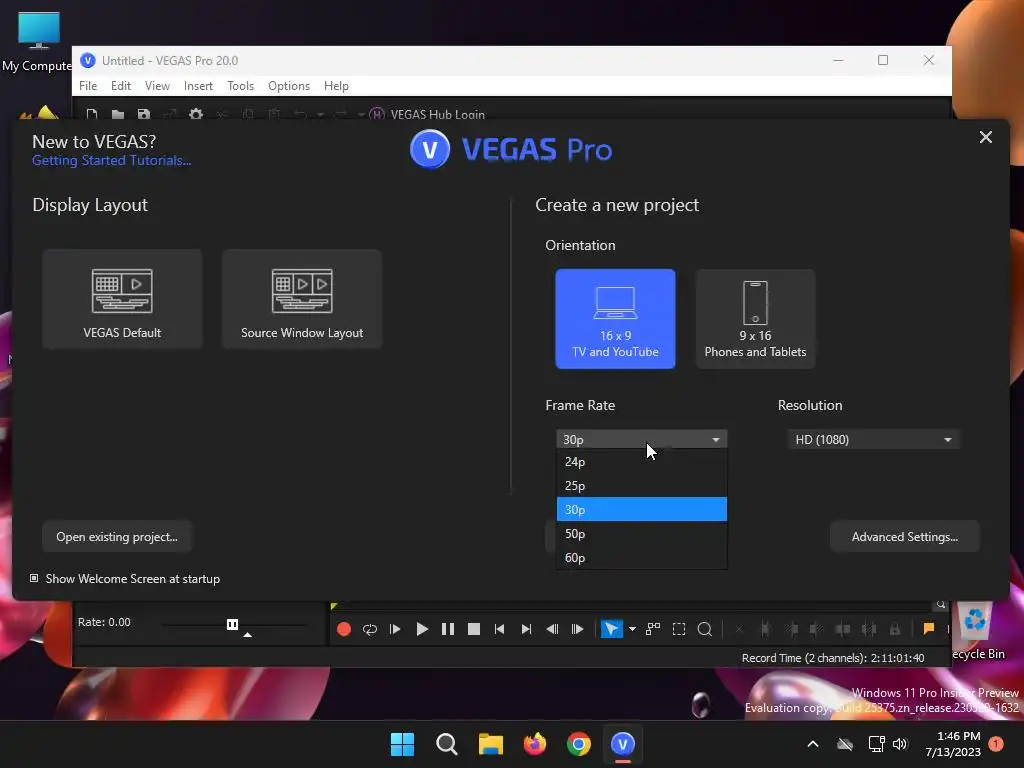Click the timeline zoom magnifier icon

(x=940, y=605)
